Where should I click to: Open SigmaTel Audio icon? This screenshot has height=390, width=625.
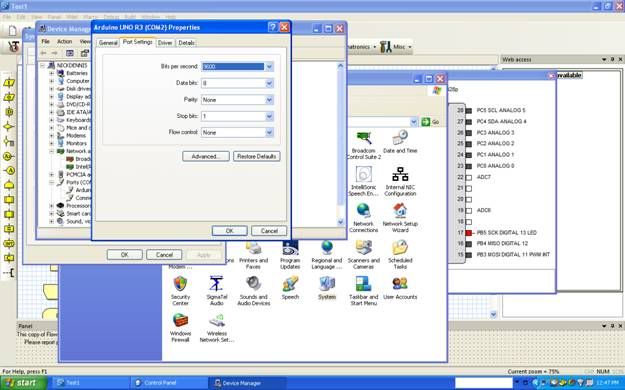(217, 291)
